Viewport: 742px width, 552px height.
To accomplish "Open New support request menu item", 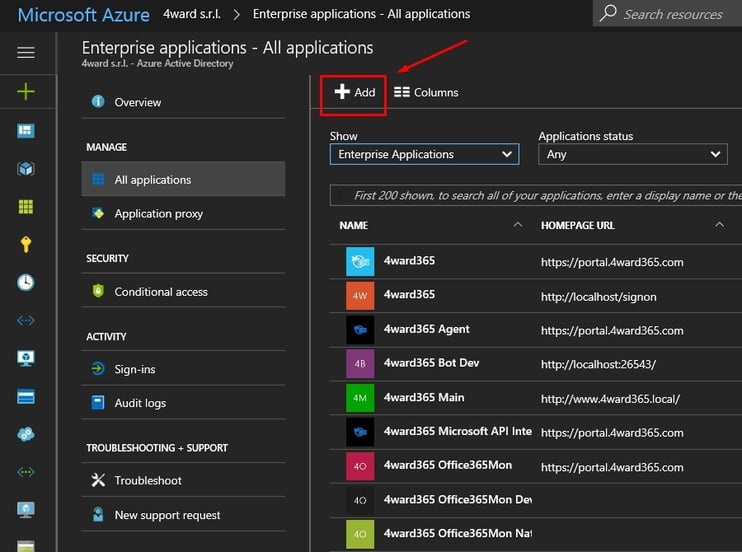I will click(184, 515).
